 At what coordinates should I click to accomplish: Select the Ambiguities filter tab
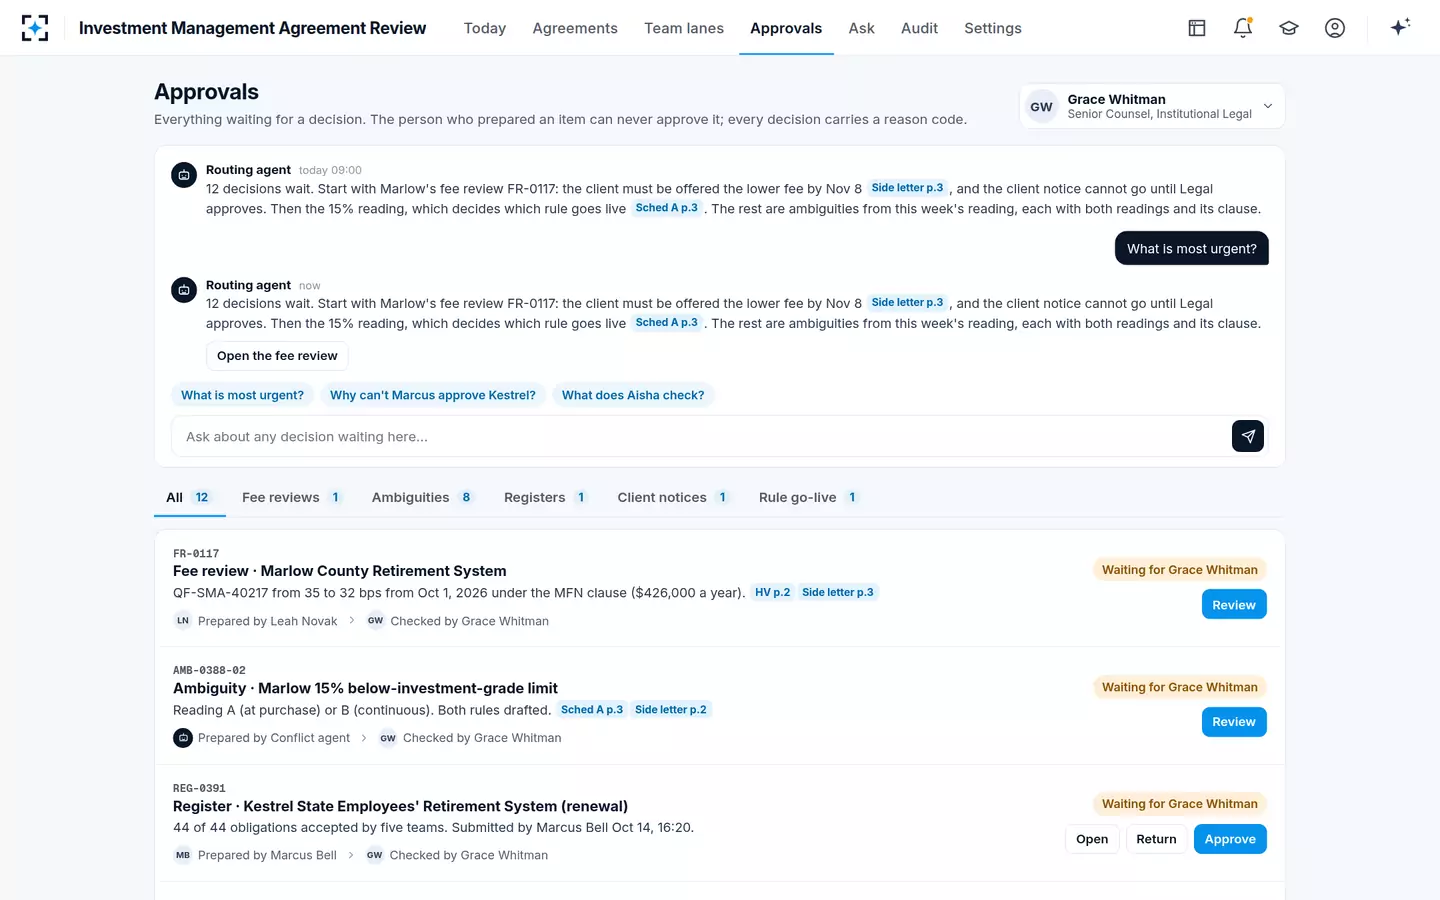pyautogui.click(x=423, y=497)
